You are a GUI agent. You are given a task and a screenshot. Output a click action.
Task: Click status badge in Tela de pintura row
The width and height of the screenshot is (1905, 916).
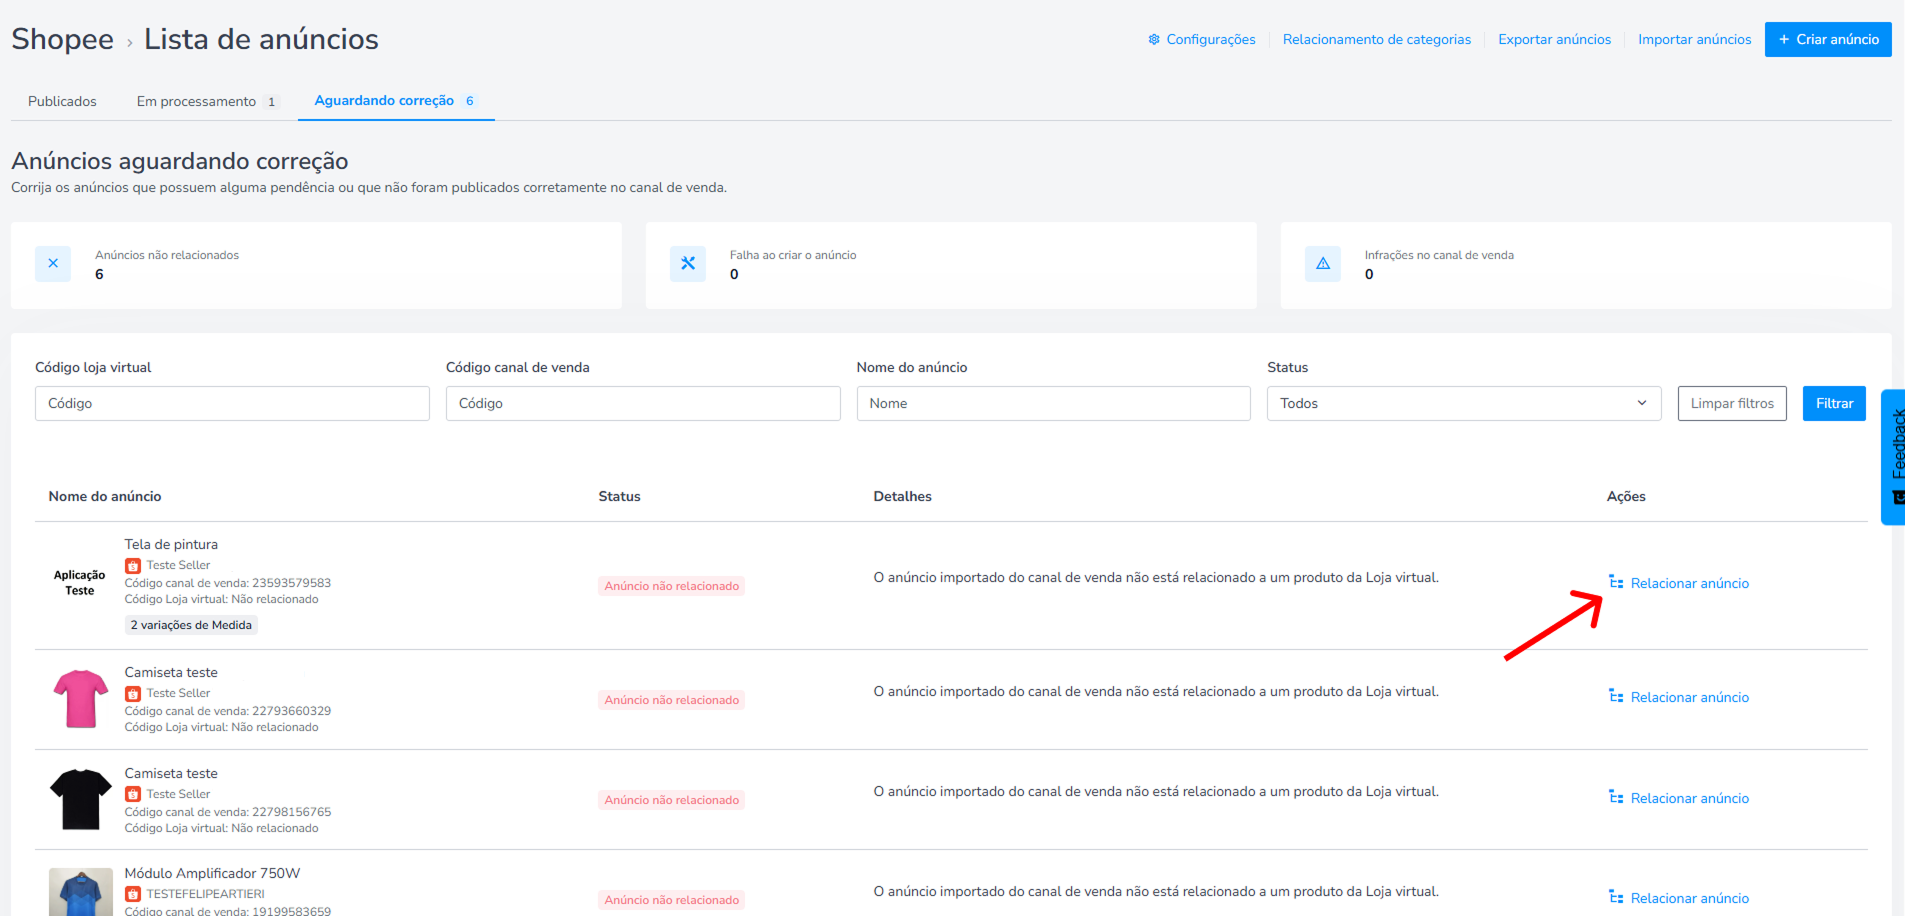pyautogui.click(x=672, y=586)
